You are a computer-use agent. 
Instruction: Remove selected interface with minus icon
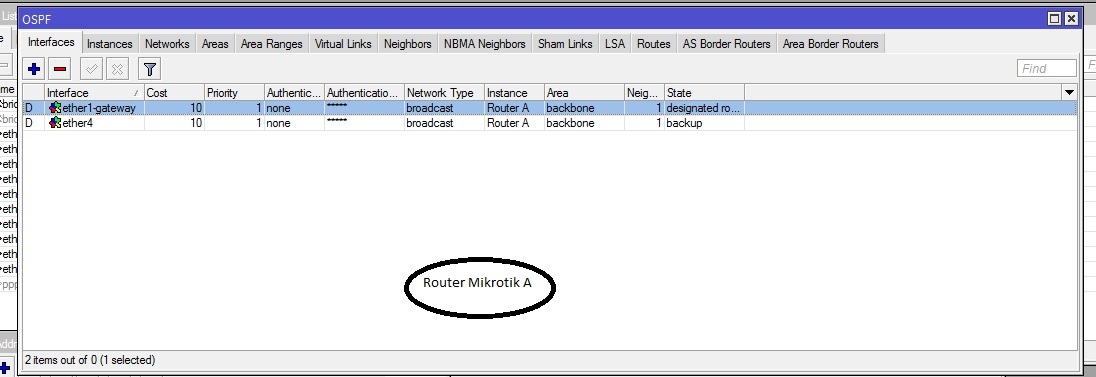point(60,69)
